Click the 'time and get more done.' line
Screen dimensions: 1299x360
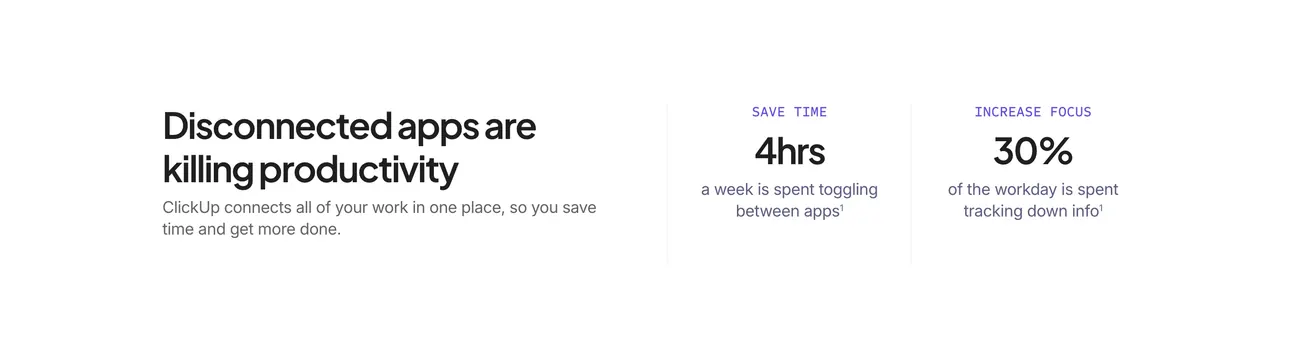pyautogui.click(x=251, y=229)
